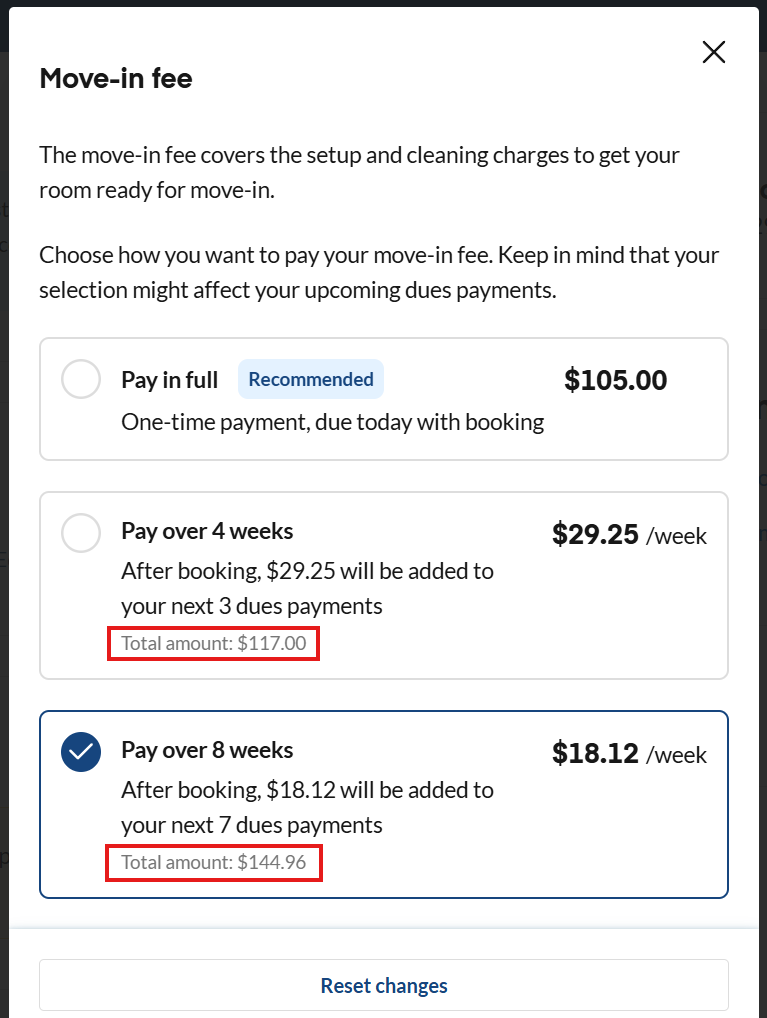Click Total amount: $117.00 text

(214, 643)
